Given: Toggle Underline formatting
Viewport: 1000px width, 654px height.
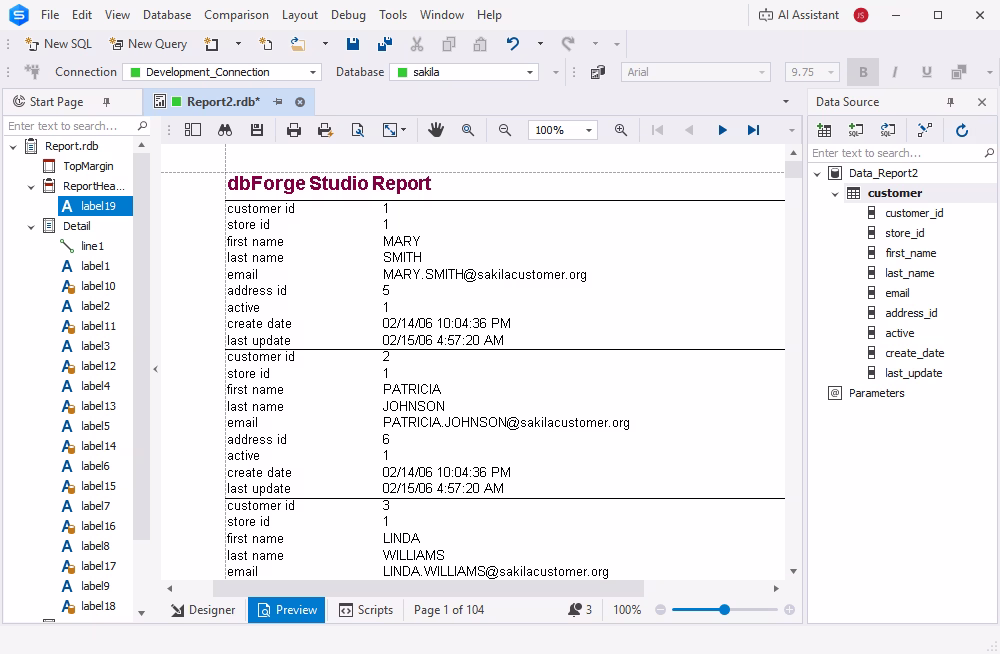Looking at the screenshot, I should tap(927, 72).
